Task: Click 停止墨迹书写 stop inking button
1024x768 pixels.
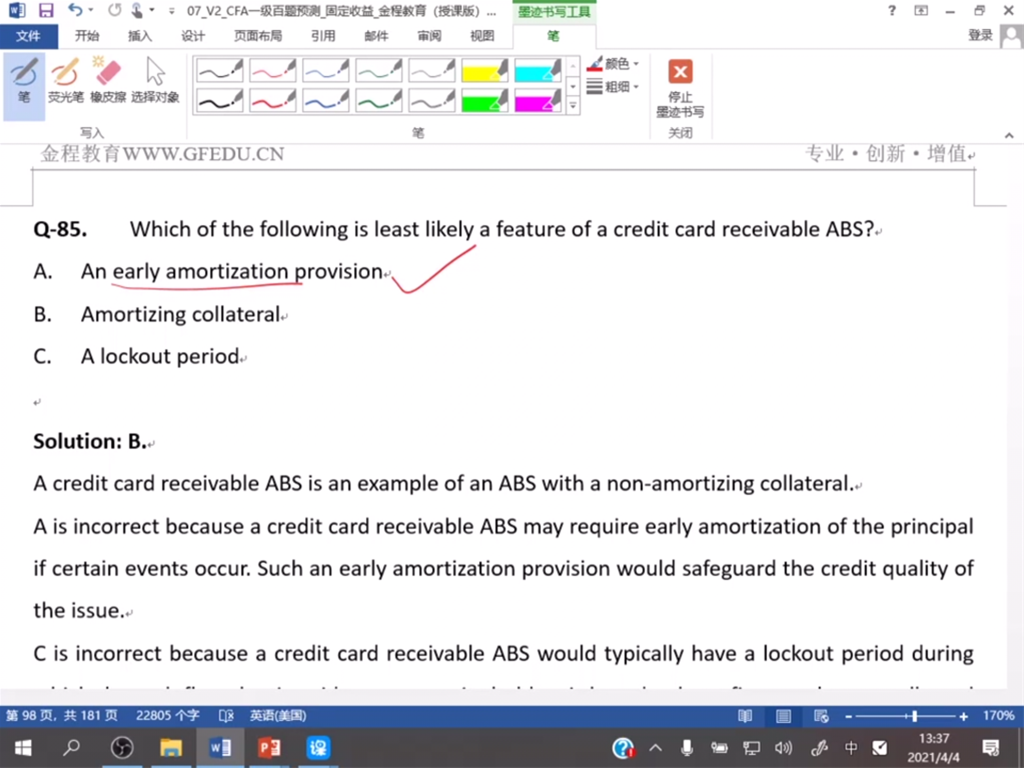Action: click(680, 88)
